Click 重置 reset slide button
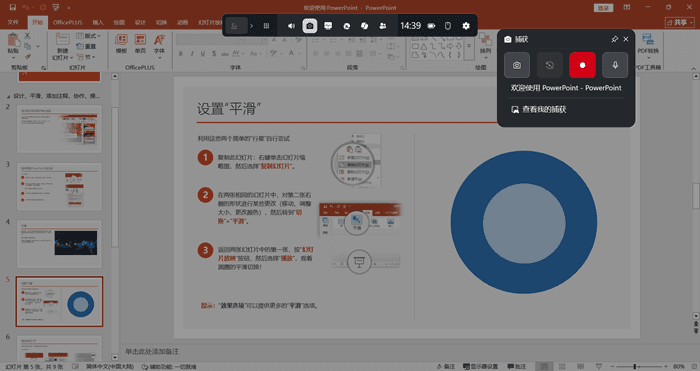The width and height of the screenshot is (700, 371). coord(87,46)
